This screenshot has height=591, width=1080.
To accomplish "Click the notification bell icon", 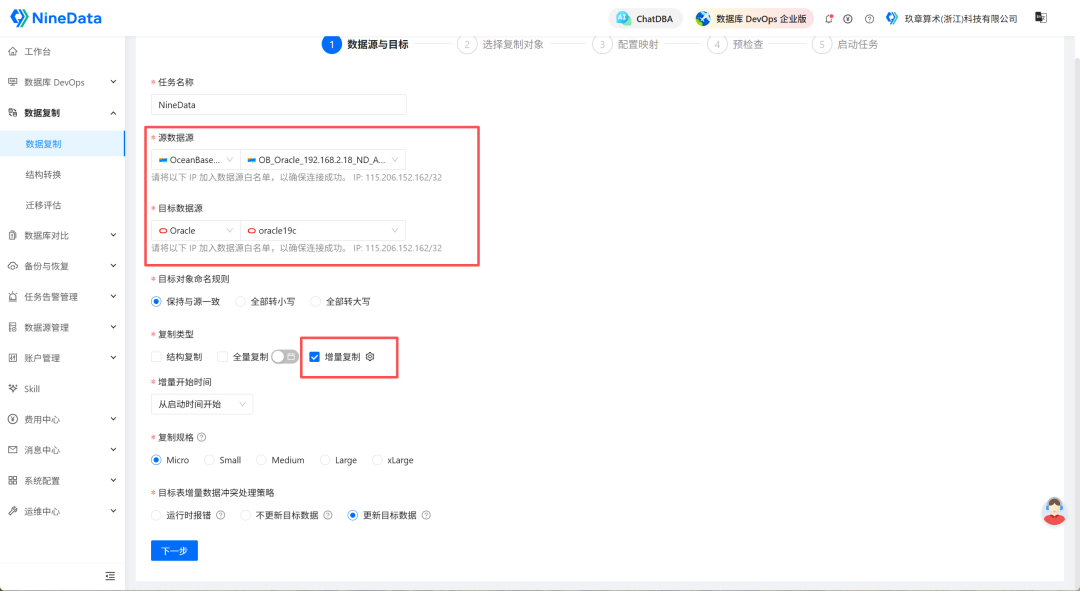I will (x=829, y=19).
